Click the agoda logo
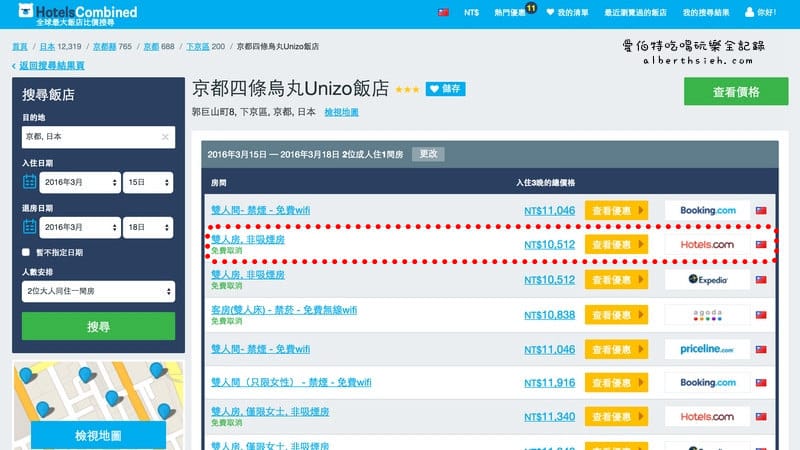 [707, 315]
